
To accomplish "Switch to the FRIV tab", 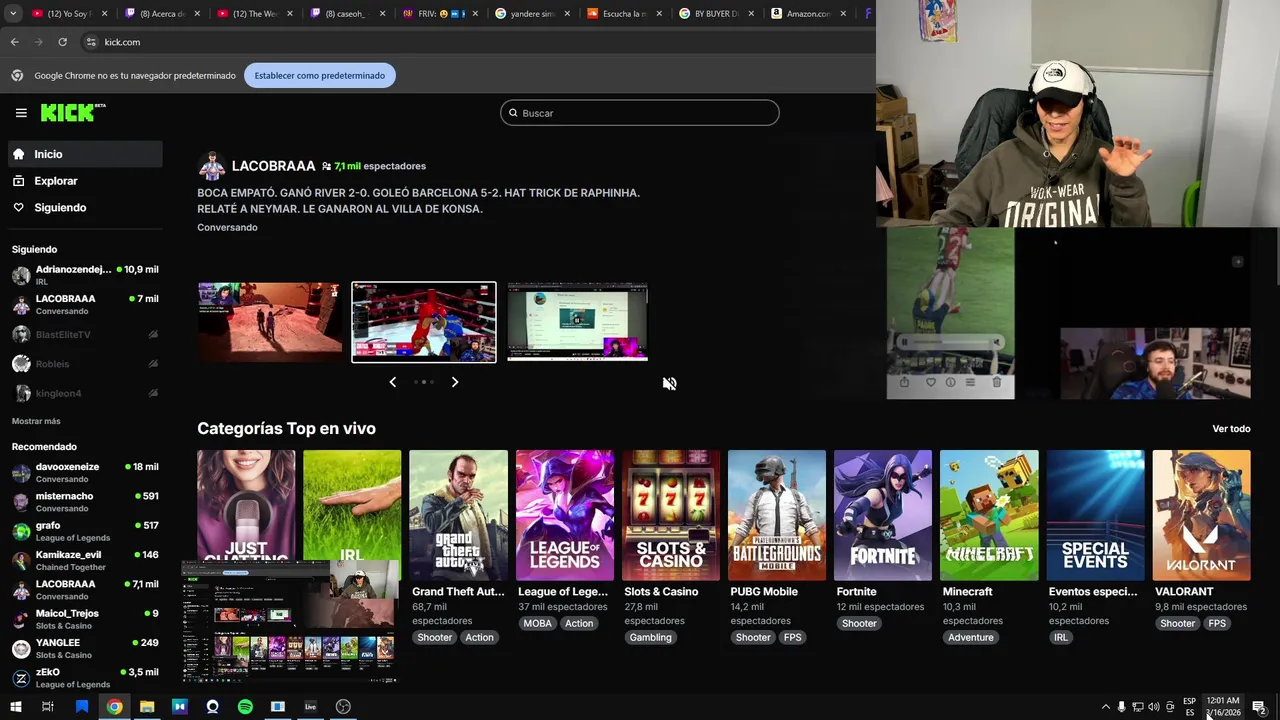I will point(440,14).
